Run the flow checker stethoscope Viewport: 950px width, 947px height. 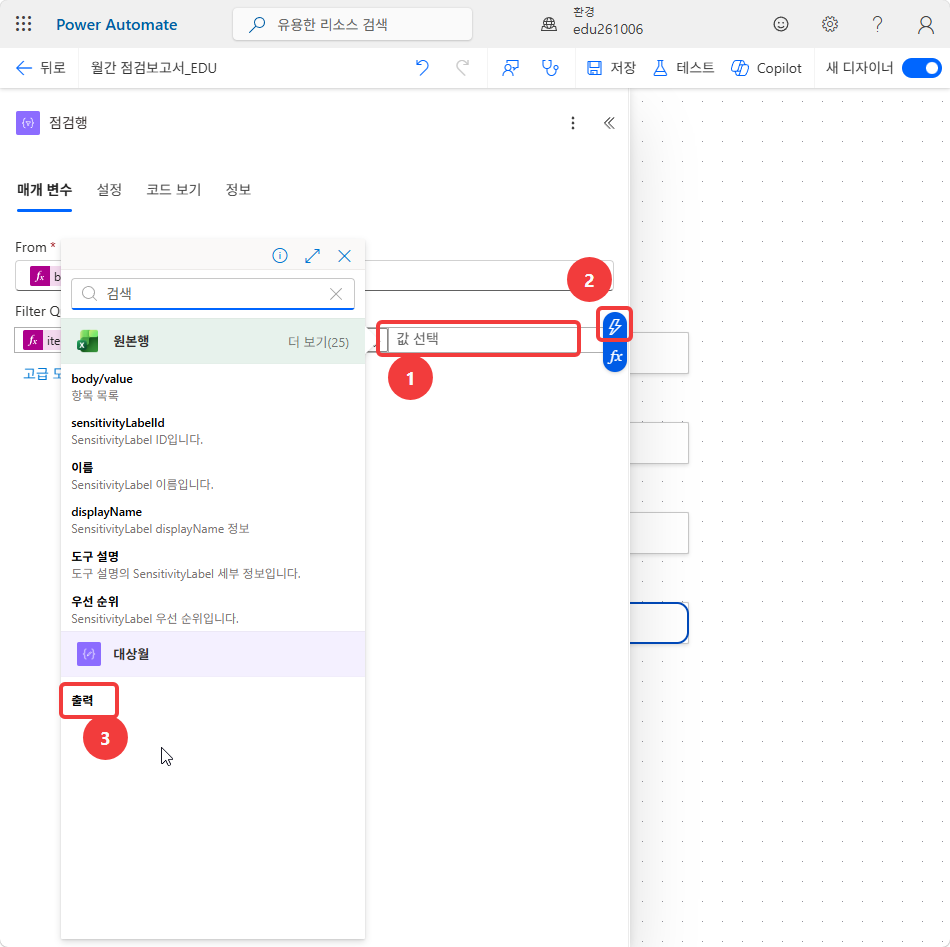click(x=550, y=68)
